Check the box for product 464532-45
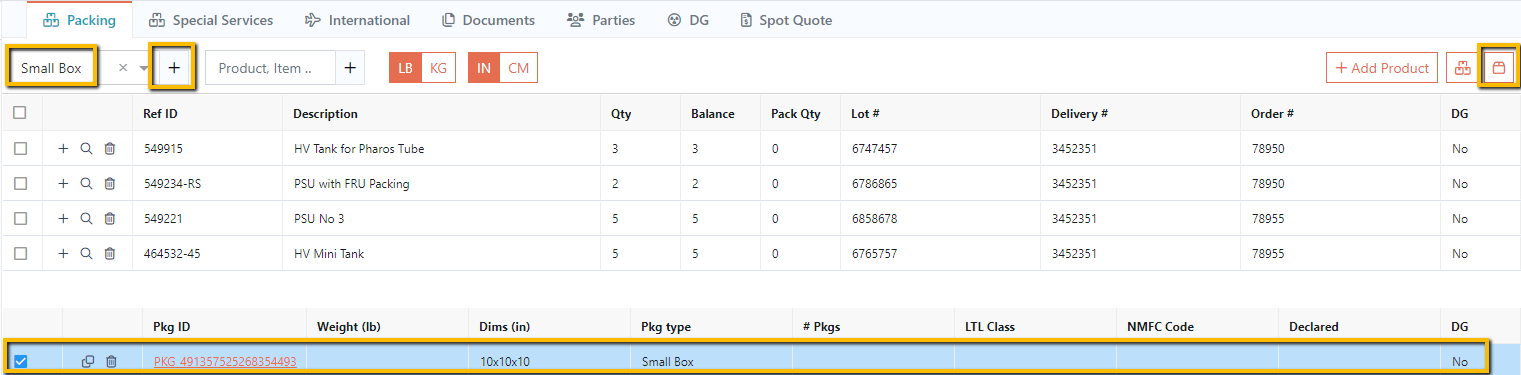The width and height of the screenshot is (1521, 375). (x=20, y=253)
